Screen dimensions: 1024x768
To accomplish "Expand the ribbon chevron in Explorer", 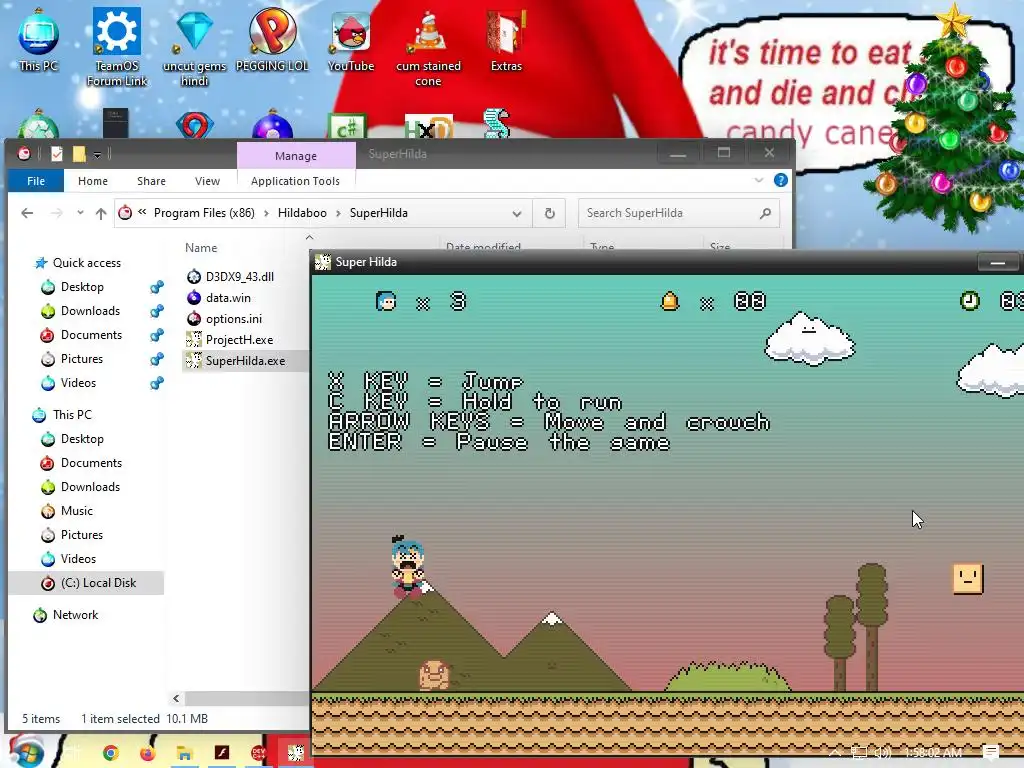I will coord(758,180).
